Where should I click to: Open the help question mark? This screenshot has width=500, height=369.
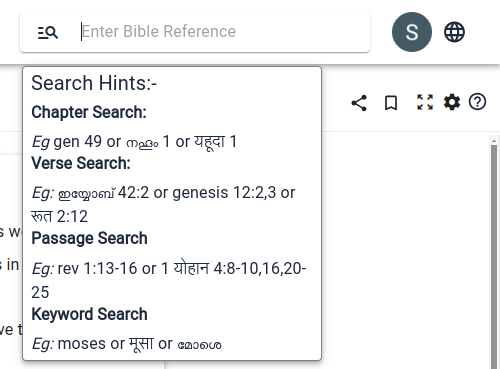click(477, 102)
